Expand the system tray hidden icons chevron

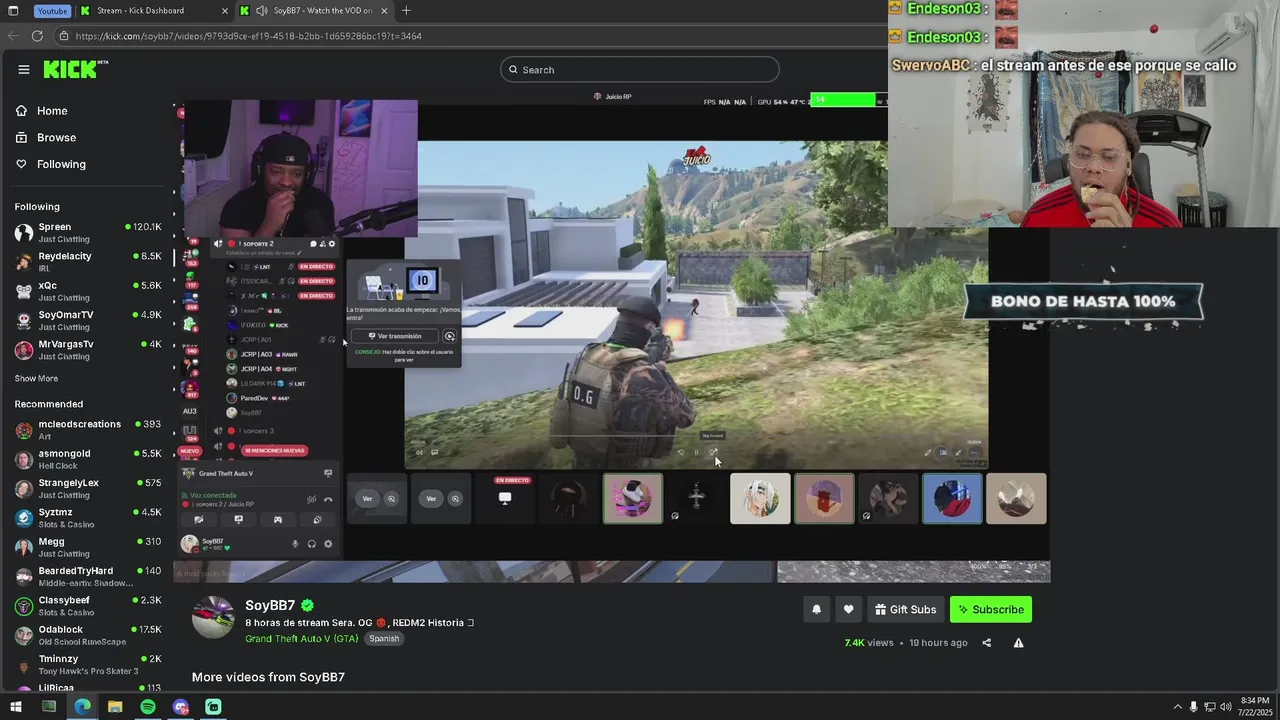pos(1176,707)
